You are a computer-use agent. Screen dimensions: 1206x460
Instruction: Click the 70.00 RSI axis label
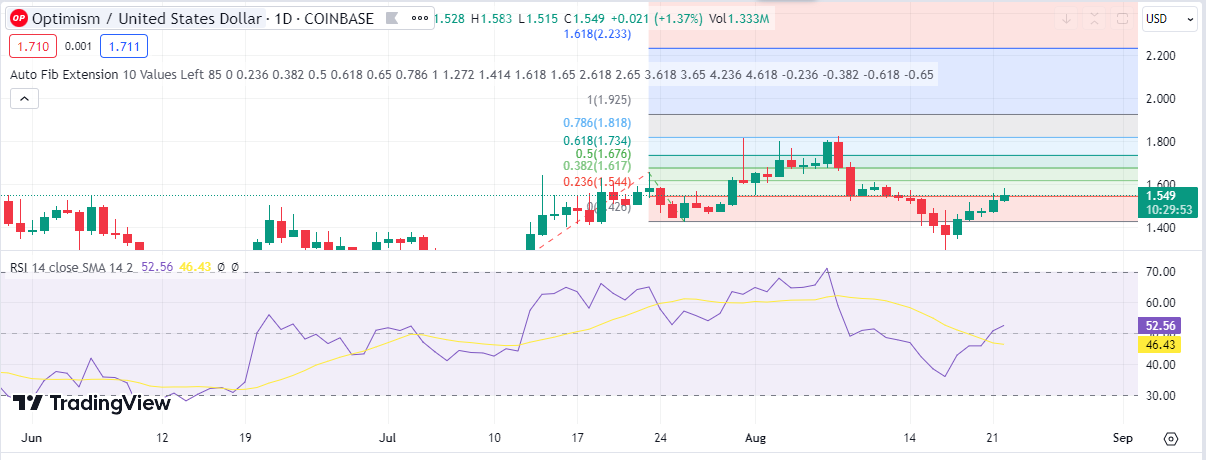pos(1161,272)
